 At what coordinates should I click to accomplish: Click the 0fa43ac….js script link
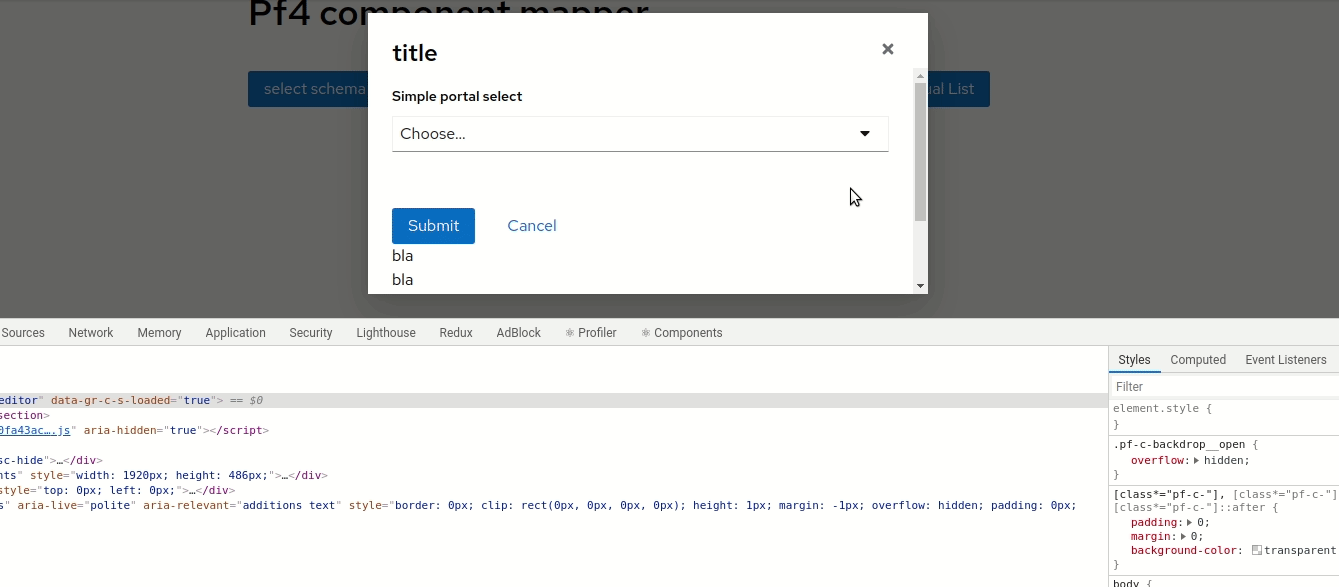(x=36, y=430)
